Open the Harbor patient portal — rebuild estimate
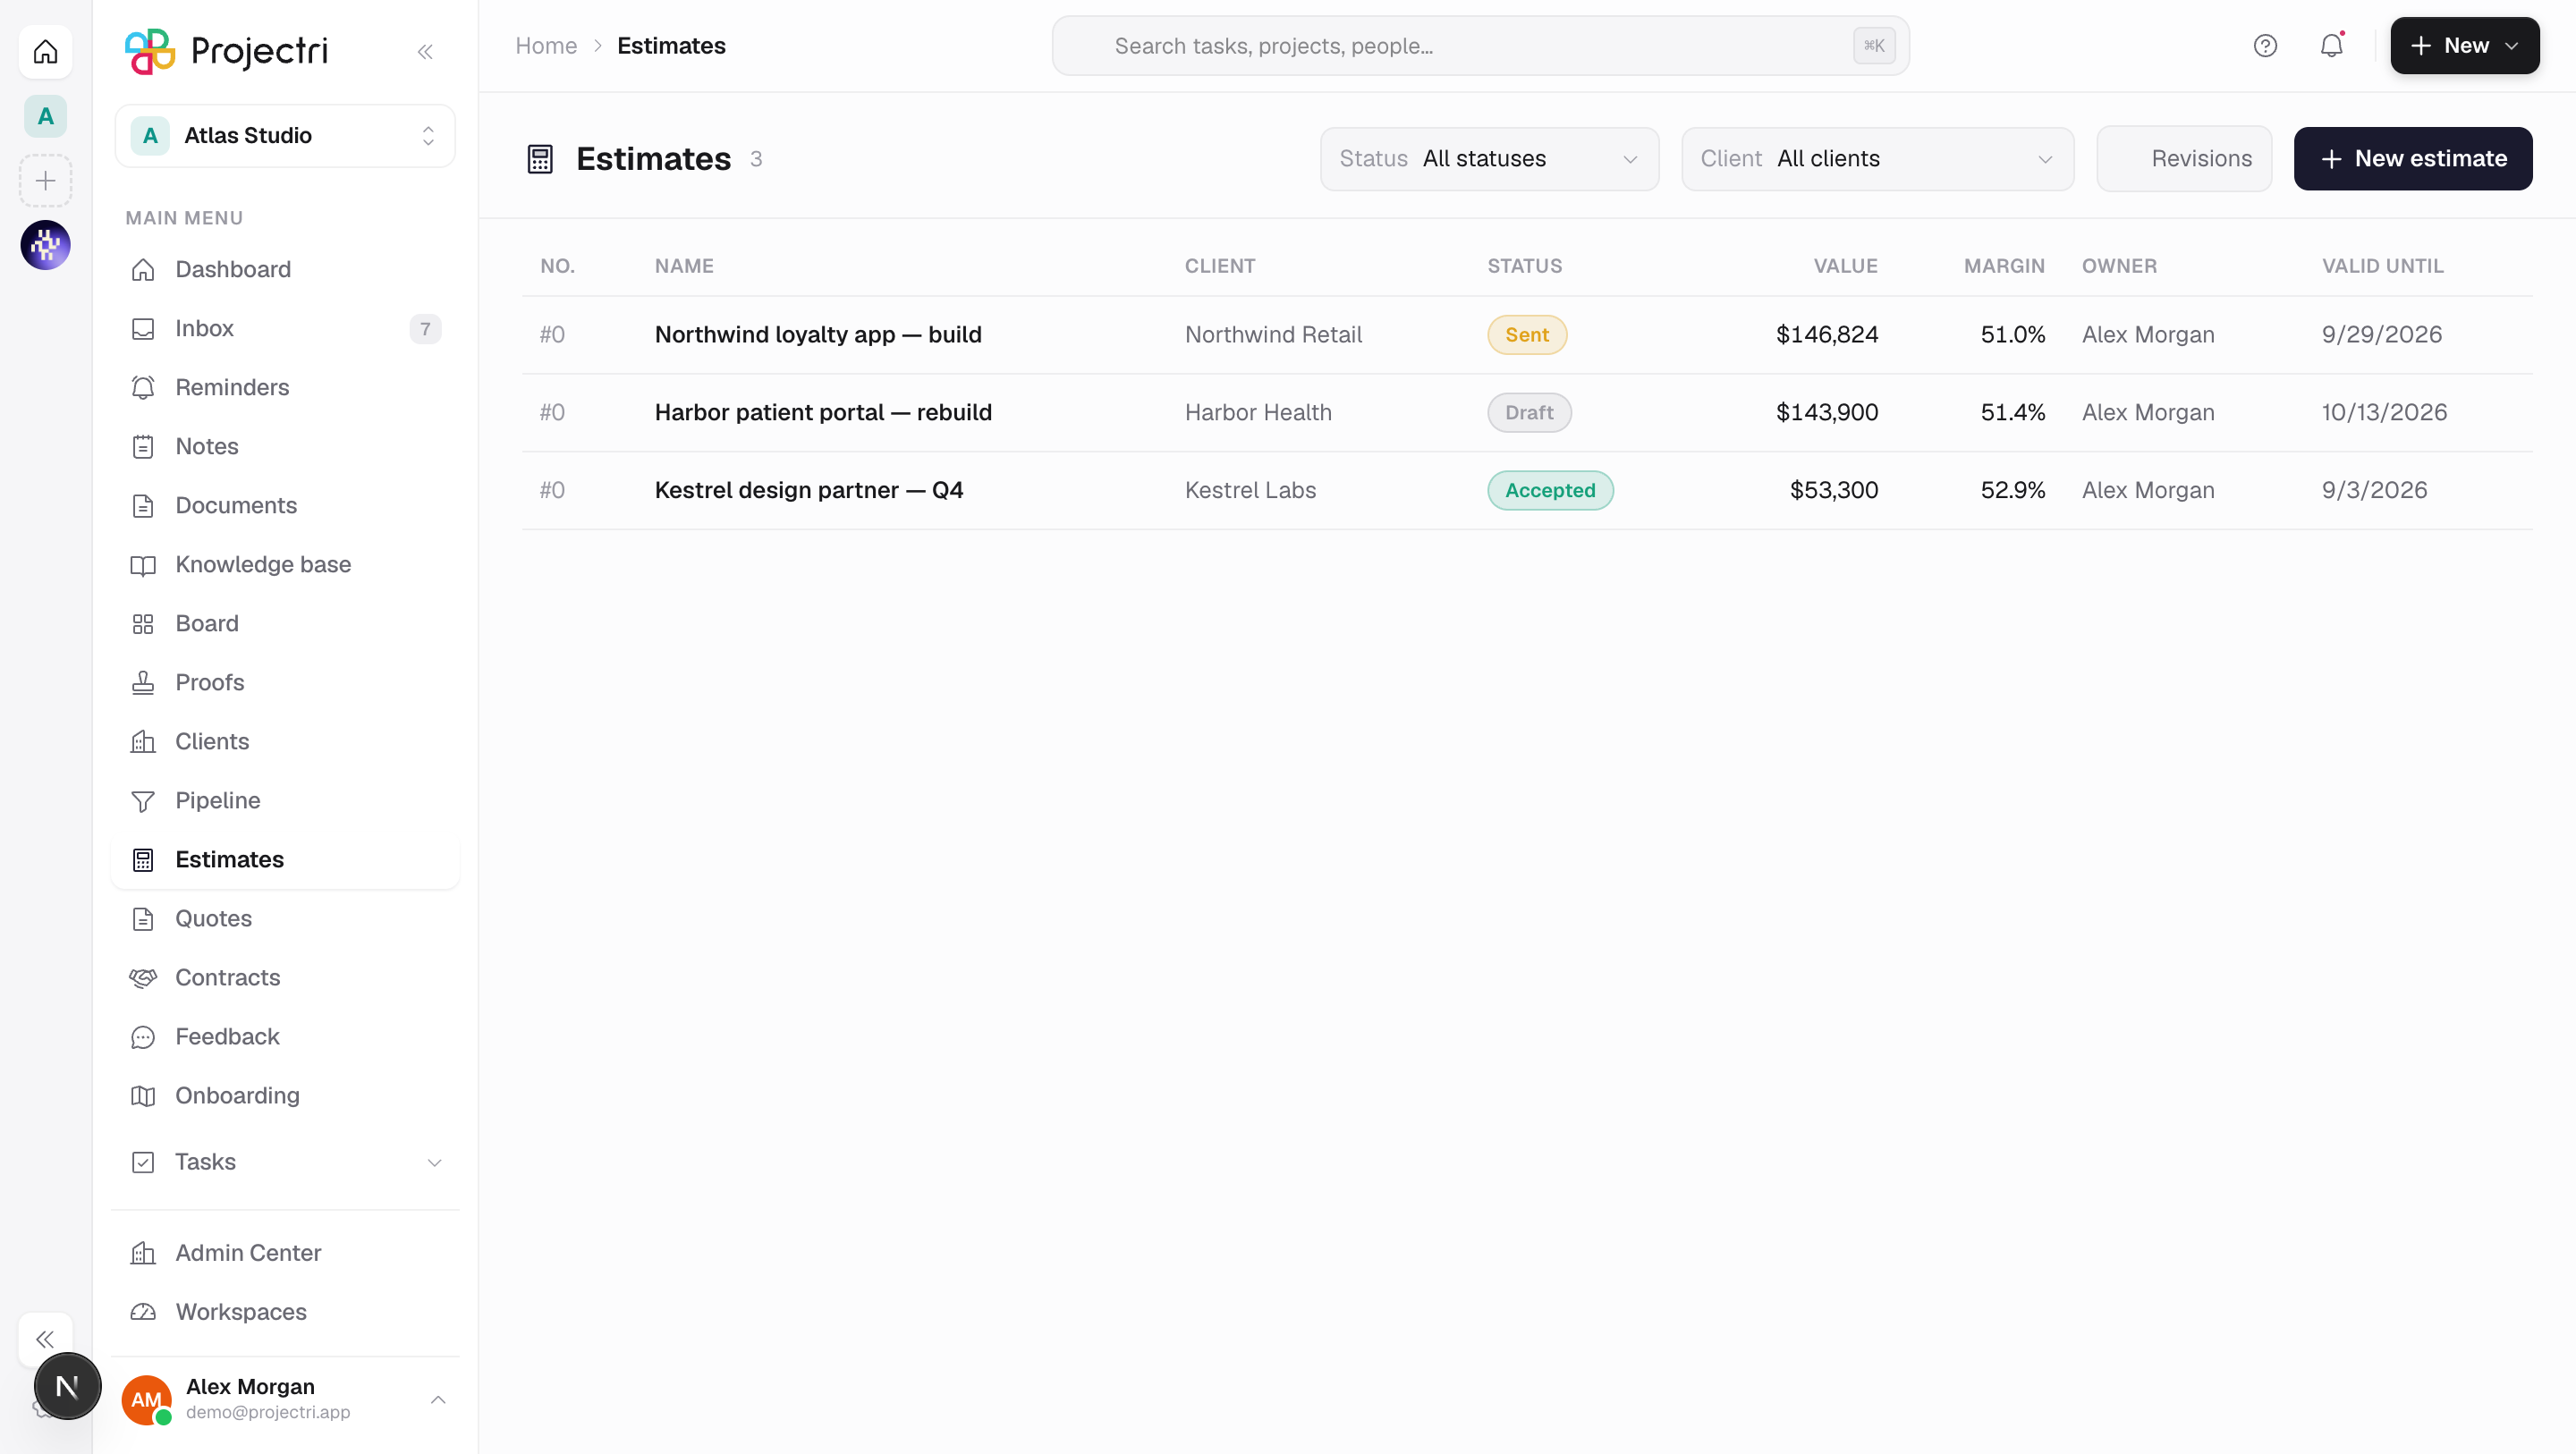This screenshot has height=1454, width=2576. click(x=823, y=413)
